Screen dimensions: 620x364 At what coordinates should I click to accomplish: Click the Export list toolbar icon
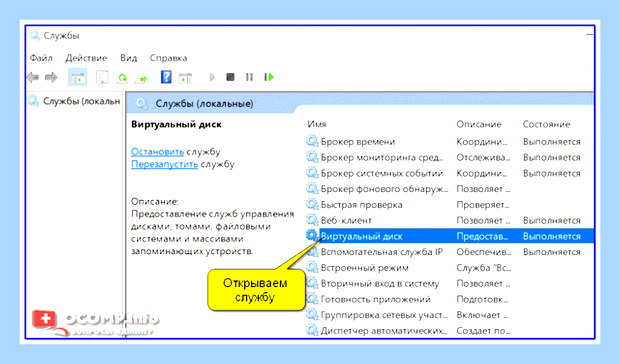pyautogui.click(x=141, y=78)
